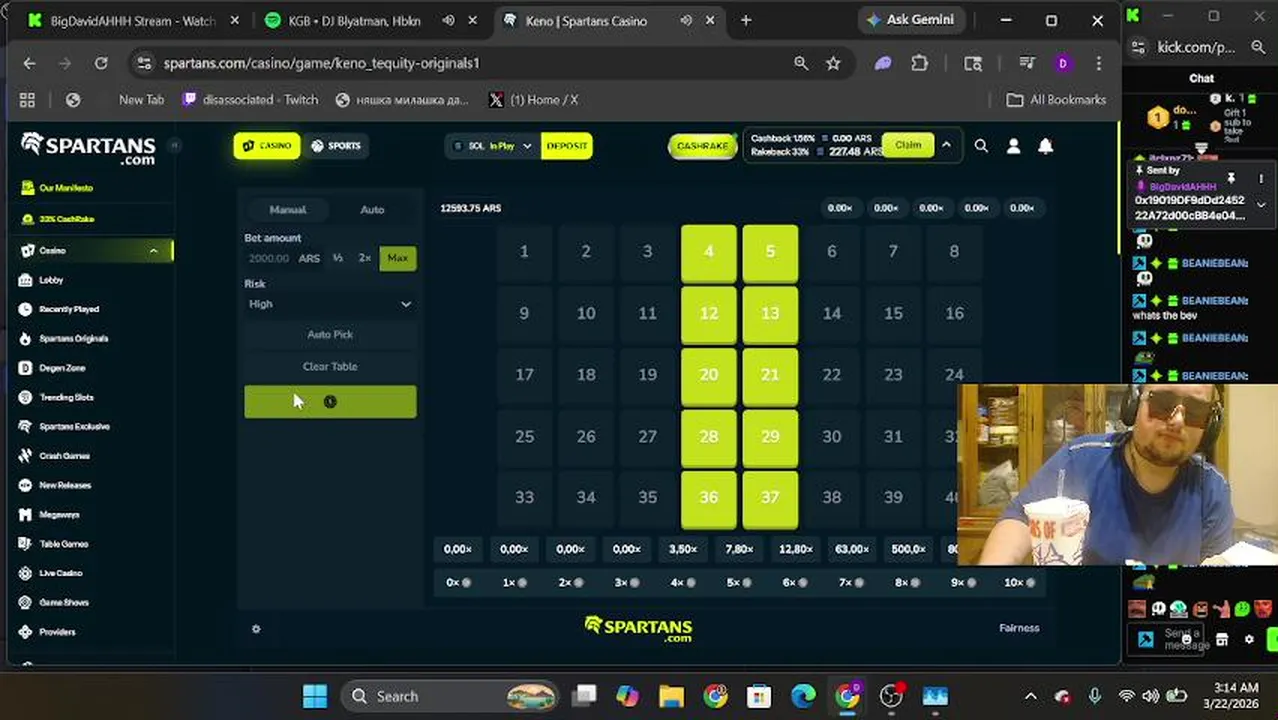Open Ask Gemini in browser
Image resolution: width=1278 pixels, height=720 pixels.
[x=910, y=20]
